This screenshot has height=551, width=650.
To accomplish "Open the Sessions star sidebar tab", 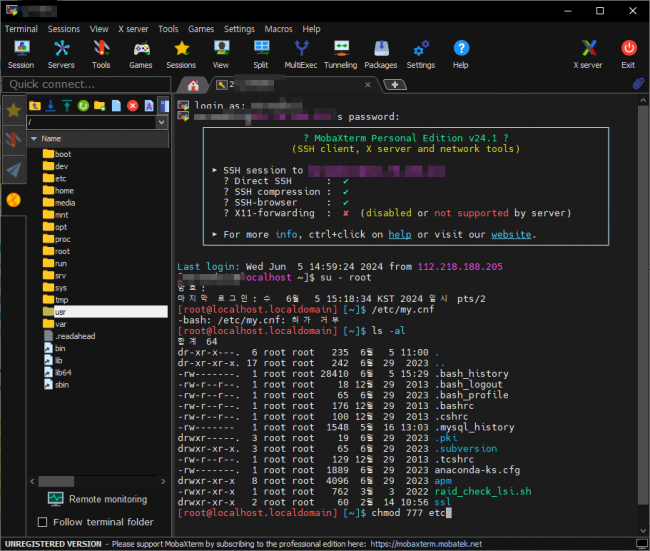I will coord(14,110).
